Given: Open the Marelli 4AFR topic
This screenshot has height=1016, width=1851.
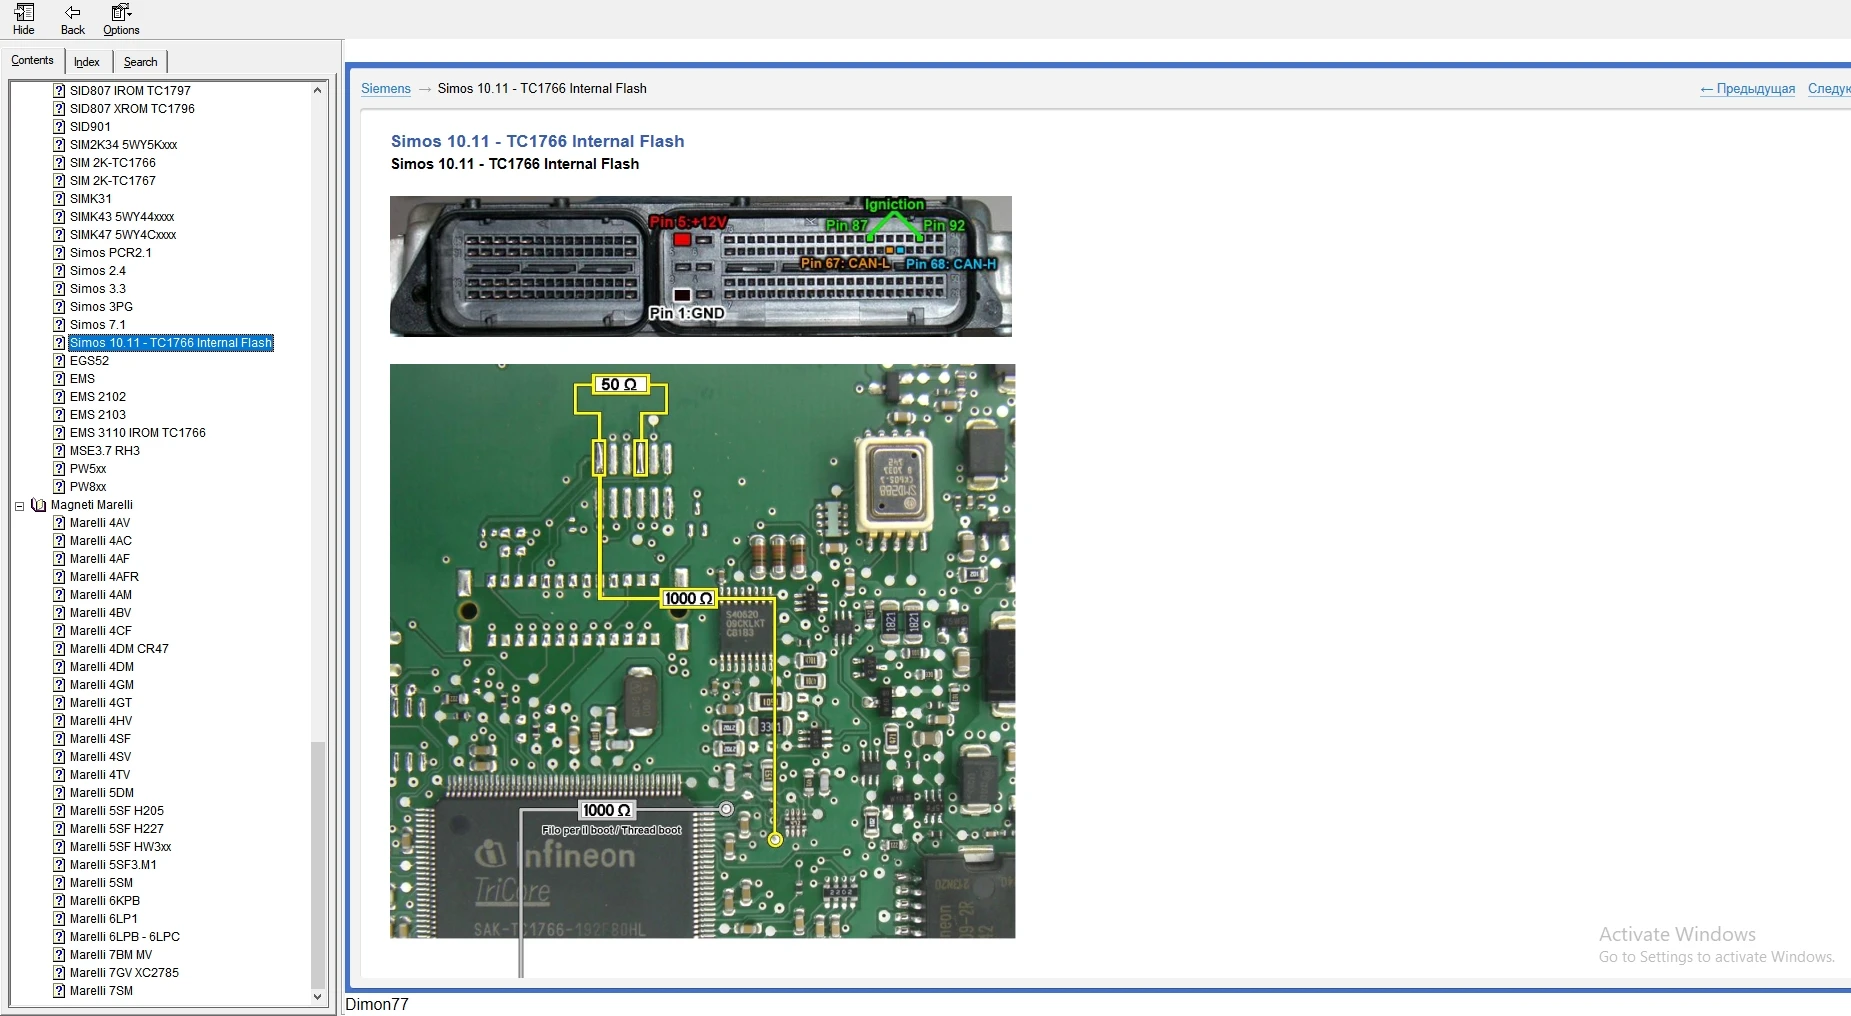Looking at the screenshot, I should click(104, 577).
